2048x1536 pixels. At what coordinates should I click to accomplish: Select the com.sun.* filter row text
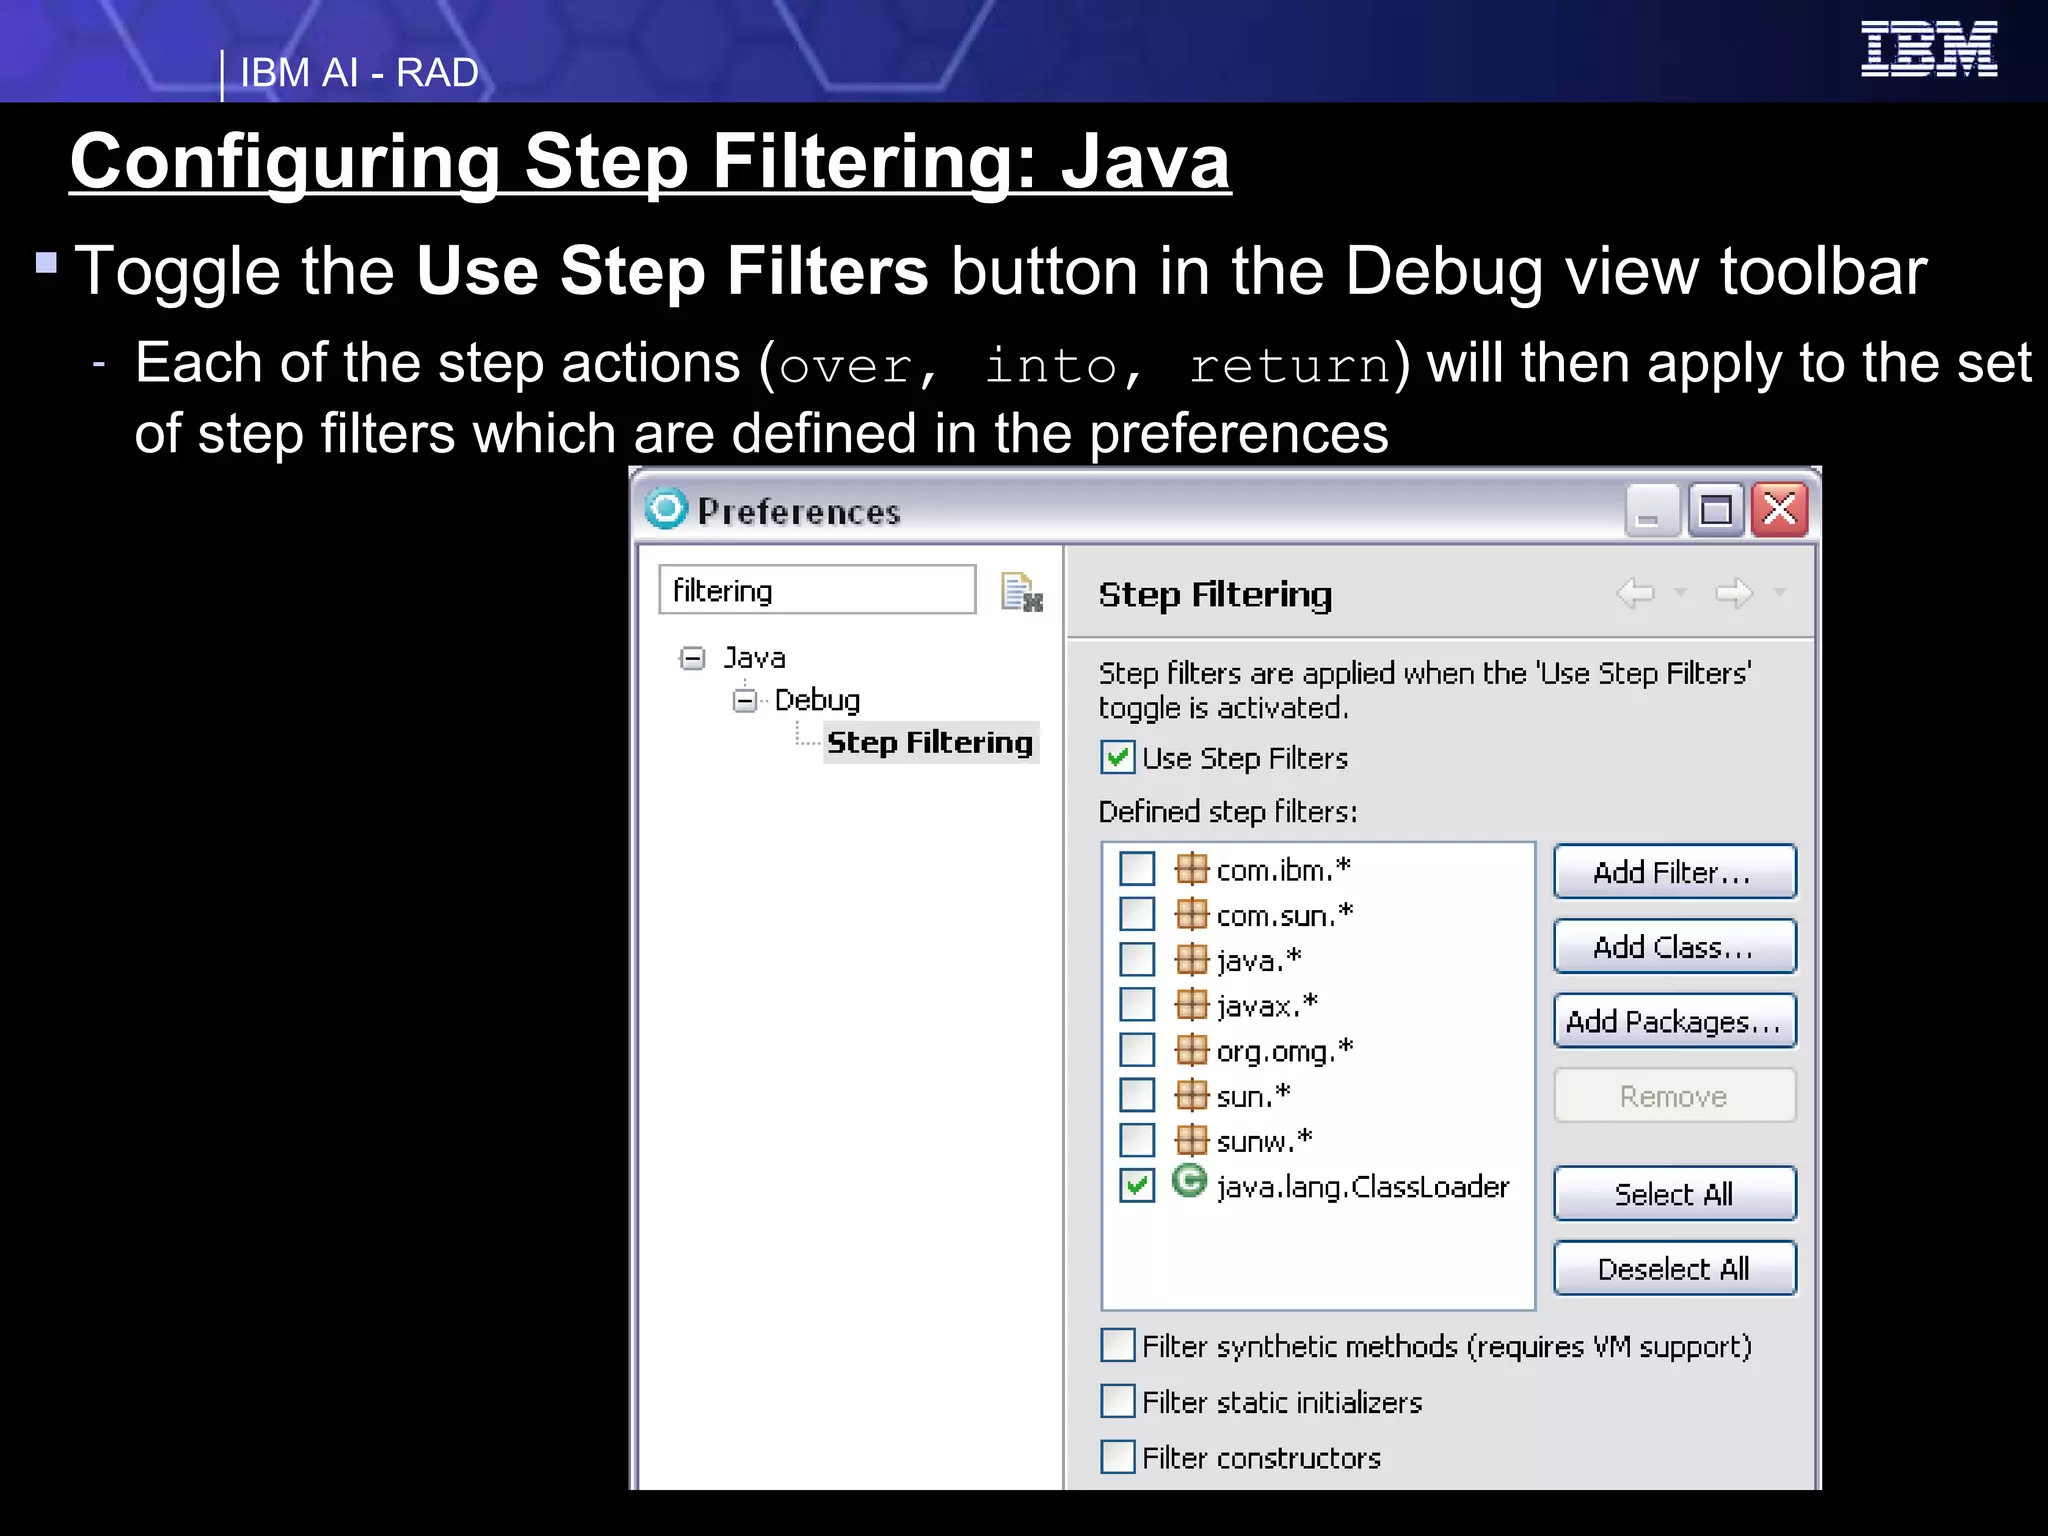click(x=1285, y=915)
